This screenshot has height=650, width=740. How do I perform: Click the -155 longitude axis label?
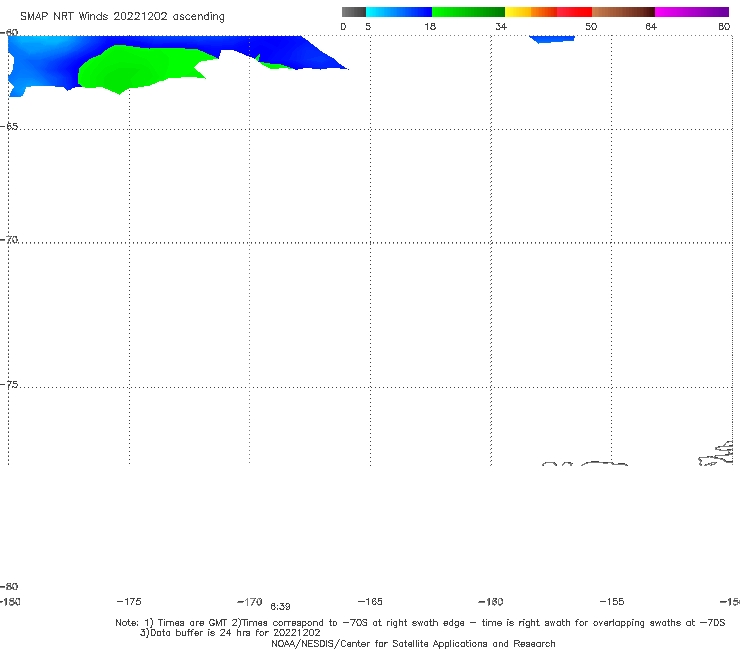click(x=612, y=602)
